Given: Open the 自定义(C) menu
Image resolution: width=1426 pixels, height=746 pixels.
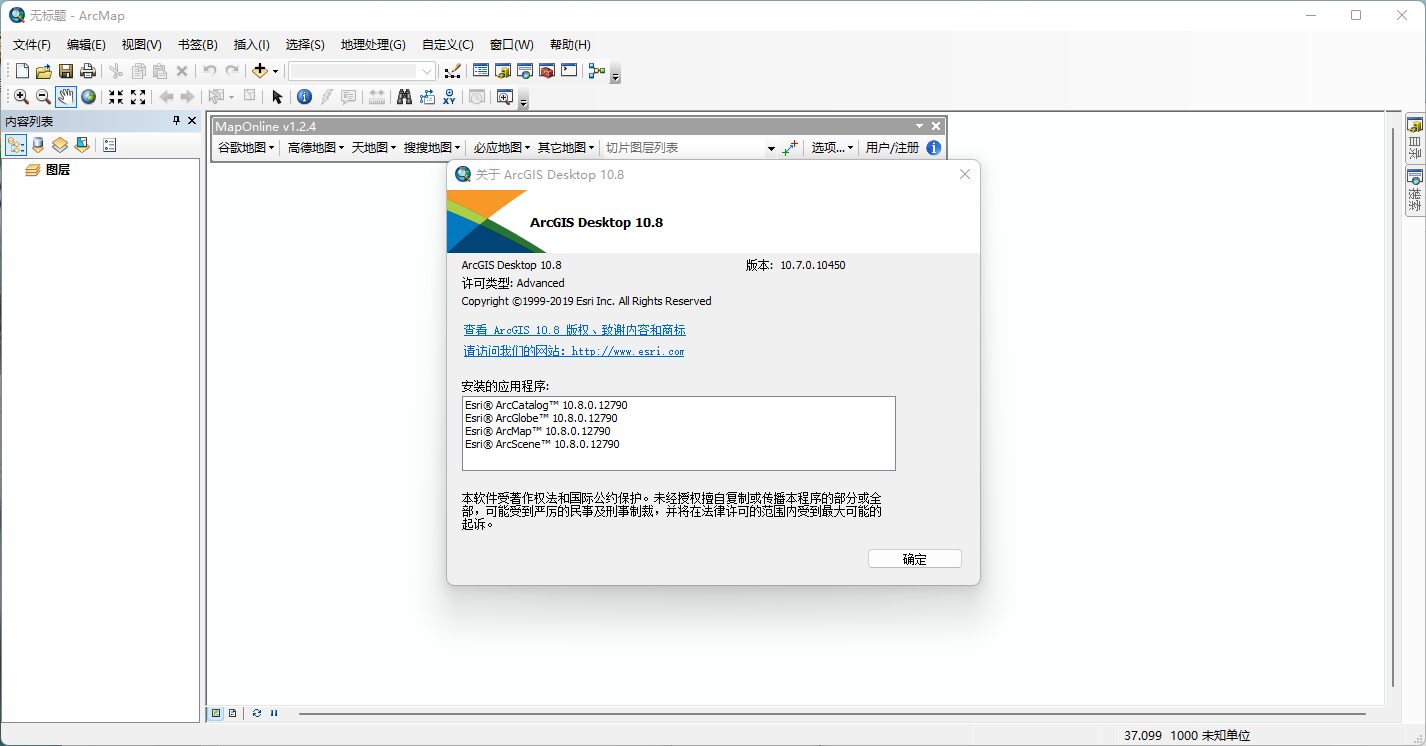Looking at the screenshot, I should [x=447, y=45].
